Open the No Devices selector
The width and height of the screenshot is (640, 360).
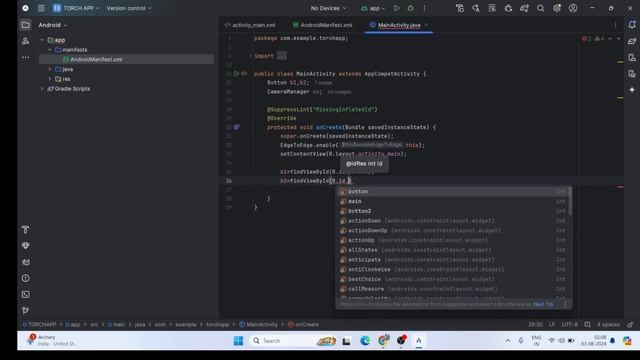pos(328,8)
